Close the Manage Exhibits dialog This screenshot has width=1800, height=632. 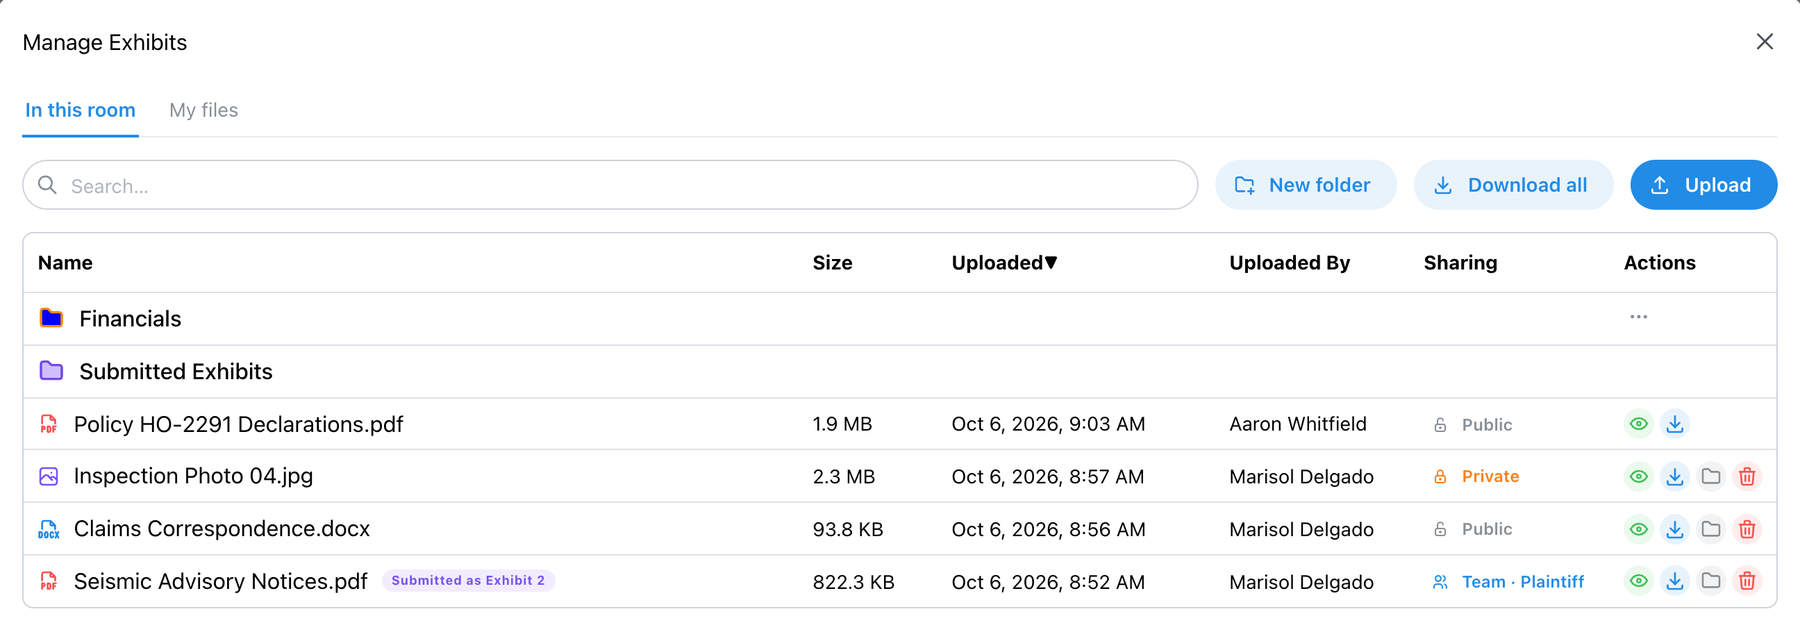coord(1765,42)
